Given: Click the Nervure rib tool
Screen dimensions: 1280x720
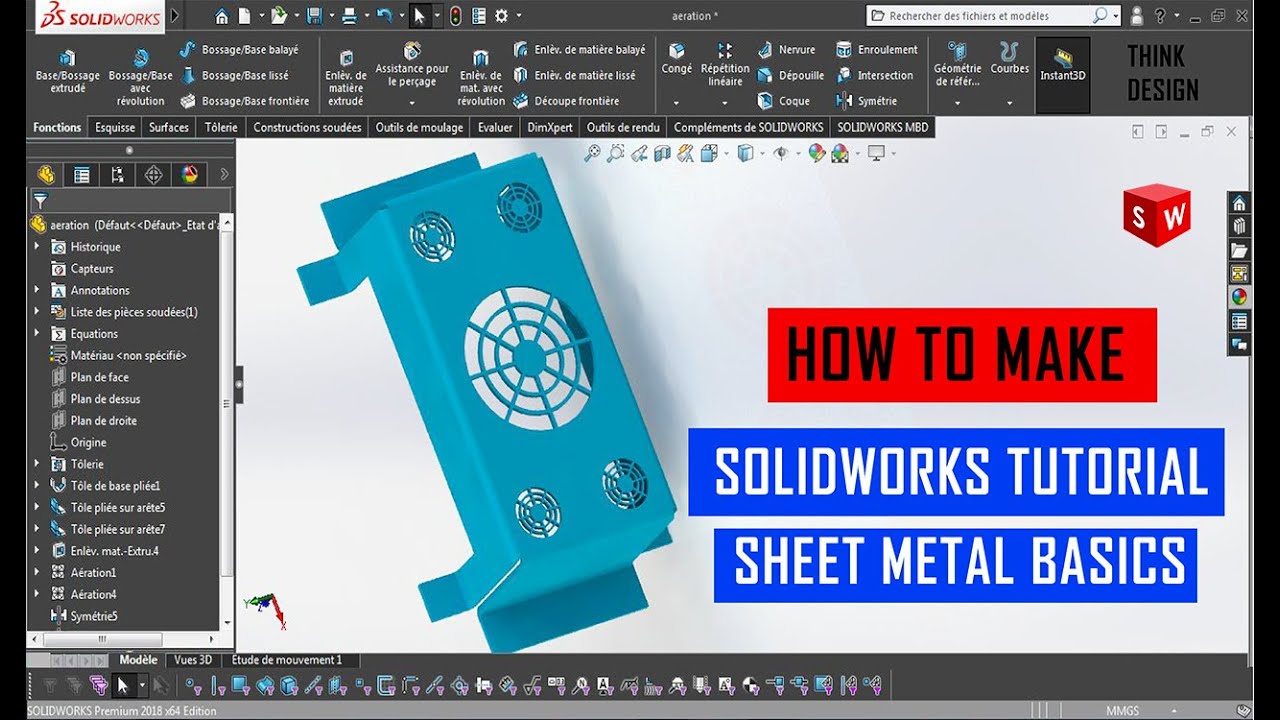Looking at the screenshot, I should point(786,49).
